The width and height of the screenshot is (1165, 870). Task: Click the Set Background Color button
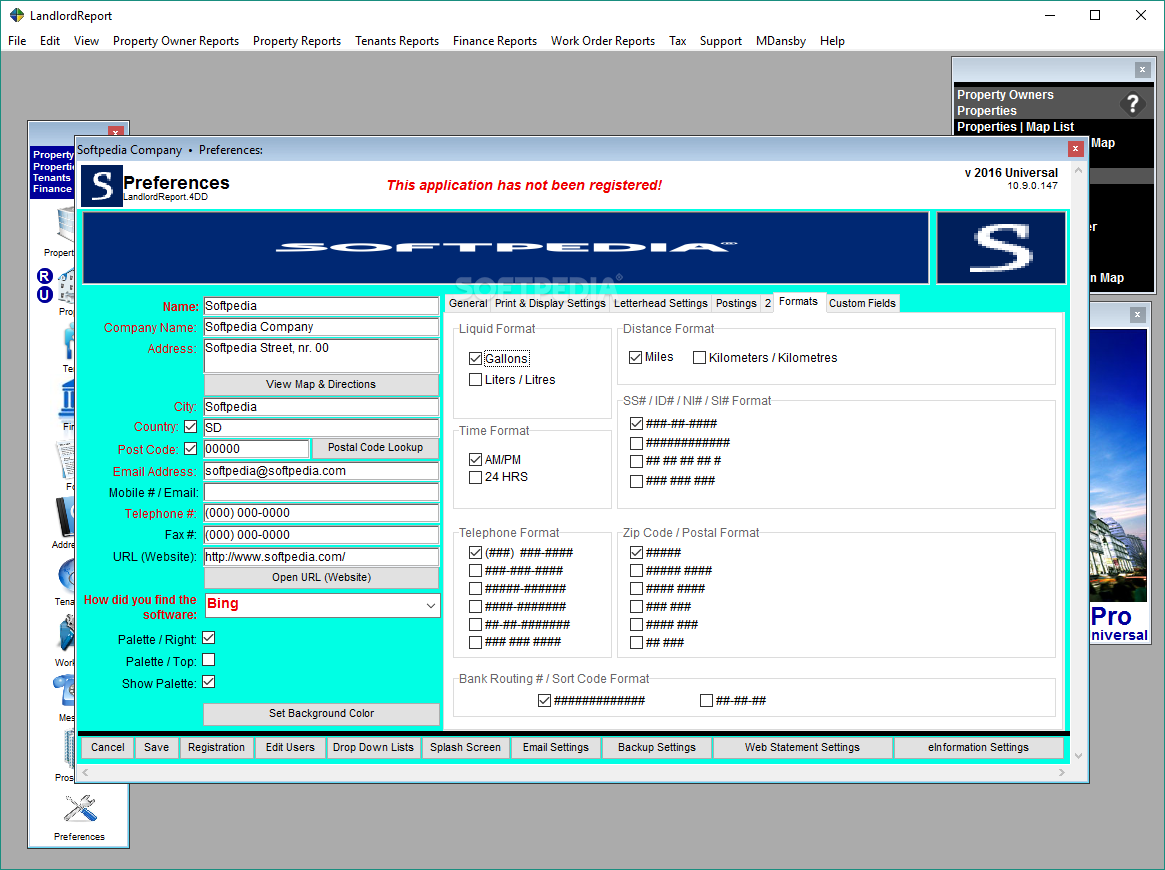321,713
